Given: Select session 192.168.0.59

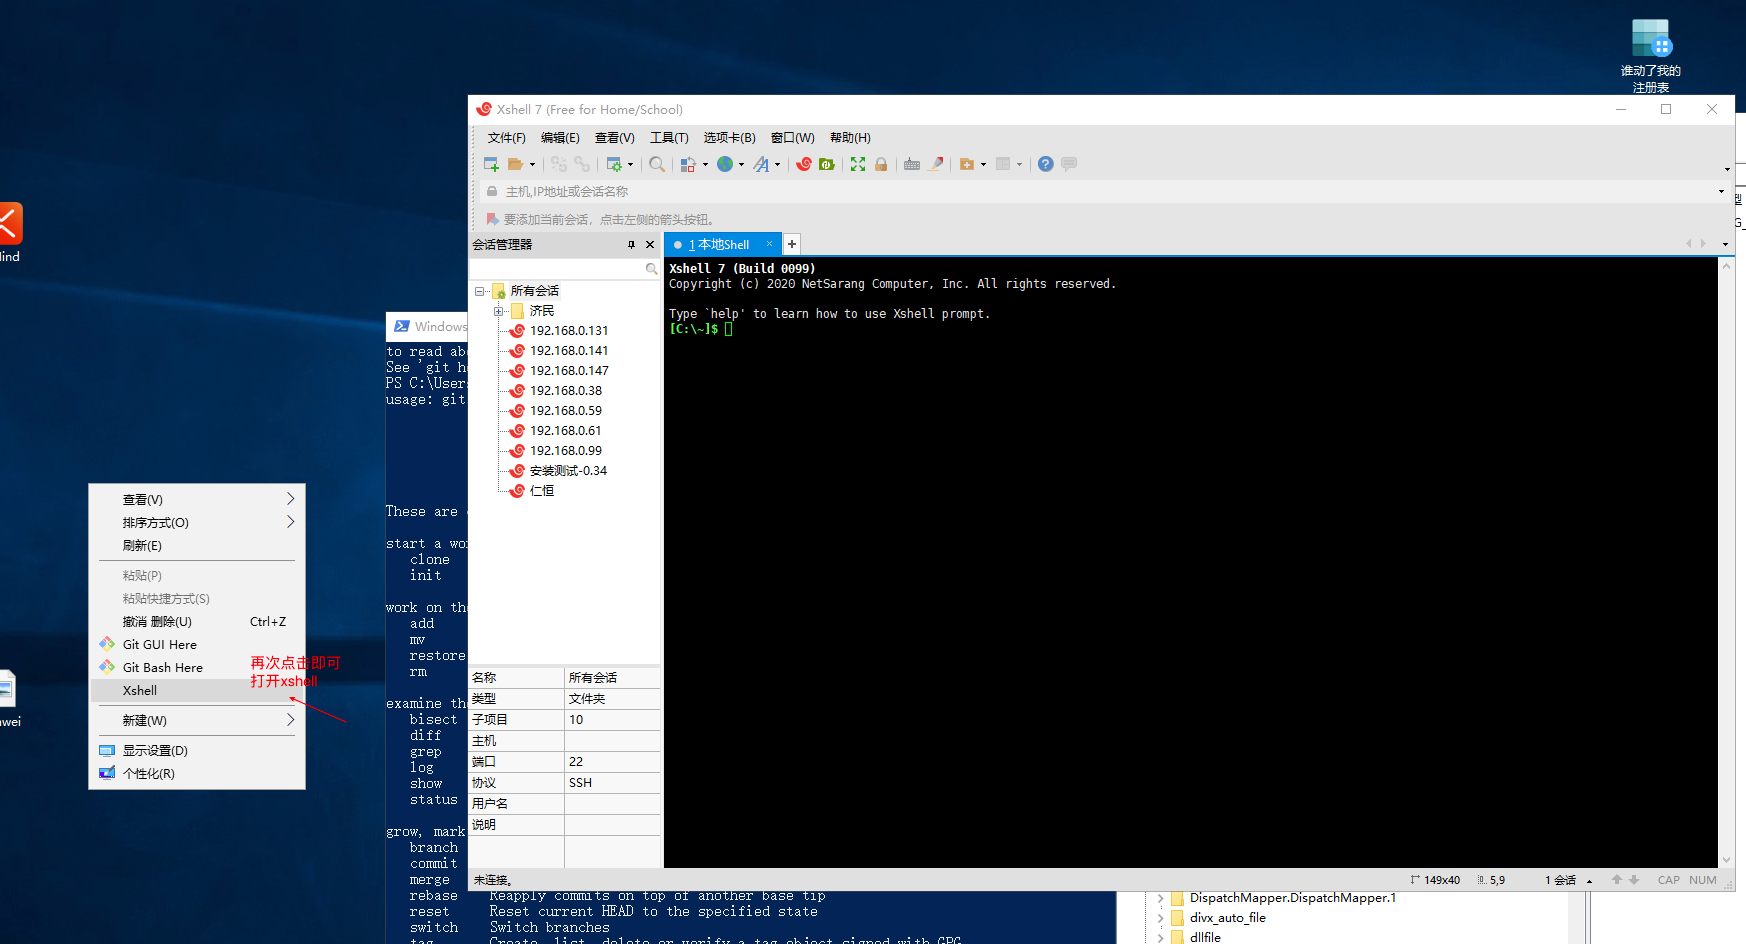Looking at the screenshot, I should [566, 411].
